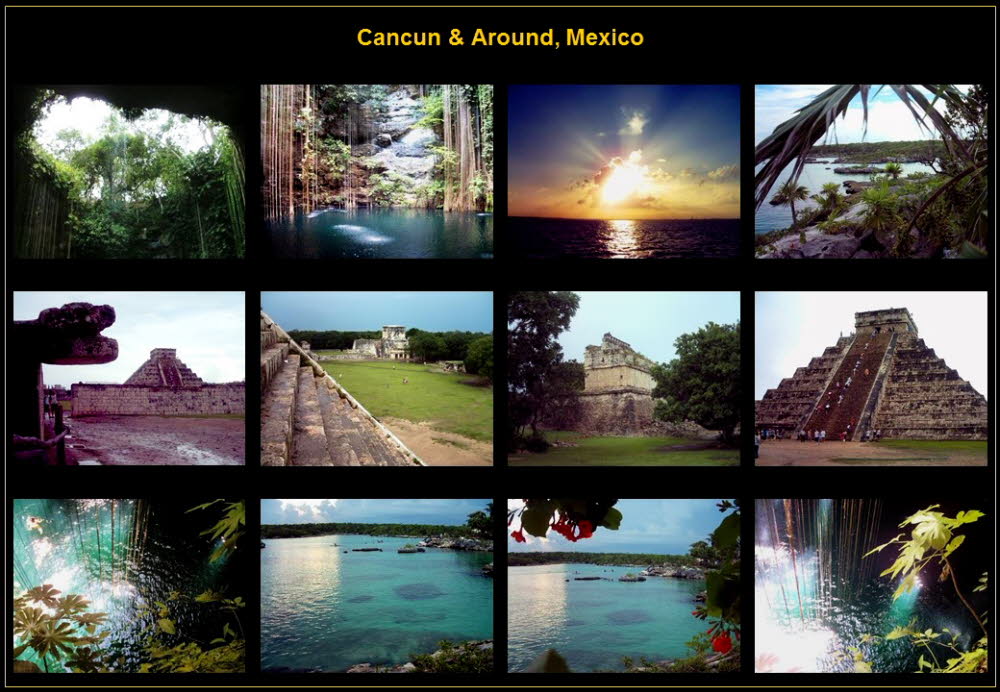Open the cave opening jungle photo
This screenshot has width=1000, height=692.
(129, 171)
